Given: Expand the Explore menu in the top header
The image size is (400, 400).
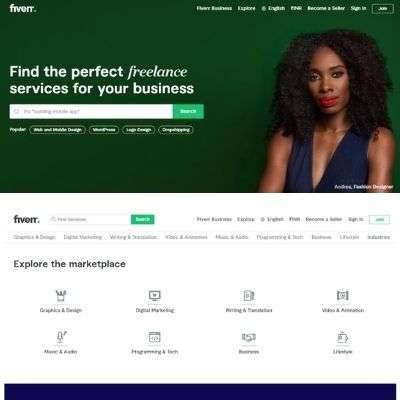Looking at the screenshot, I should (x=246, y=8).
